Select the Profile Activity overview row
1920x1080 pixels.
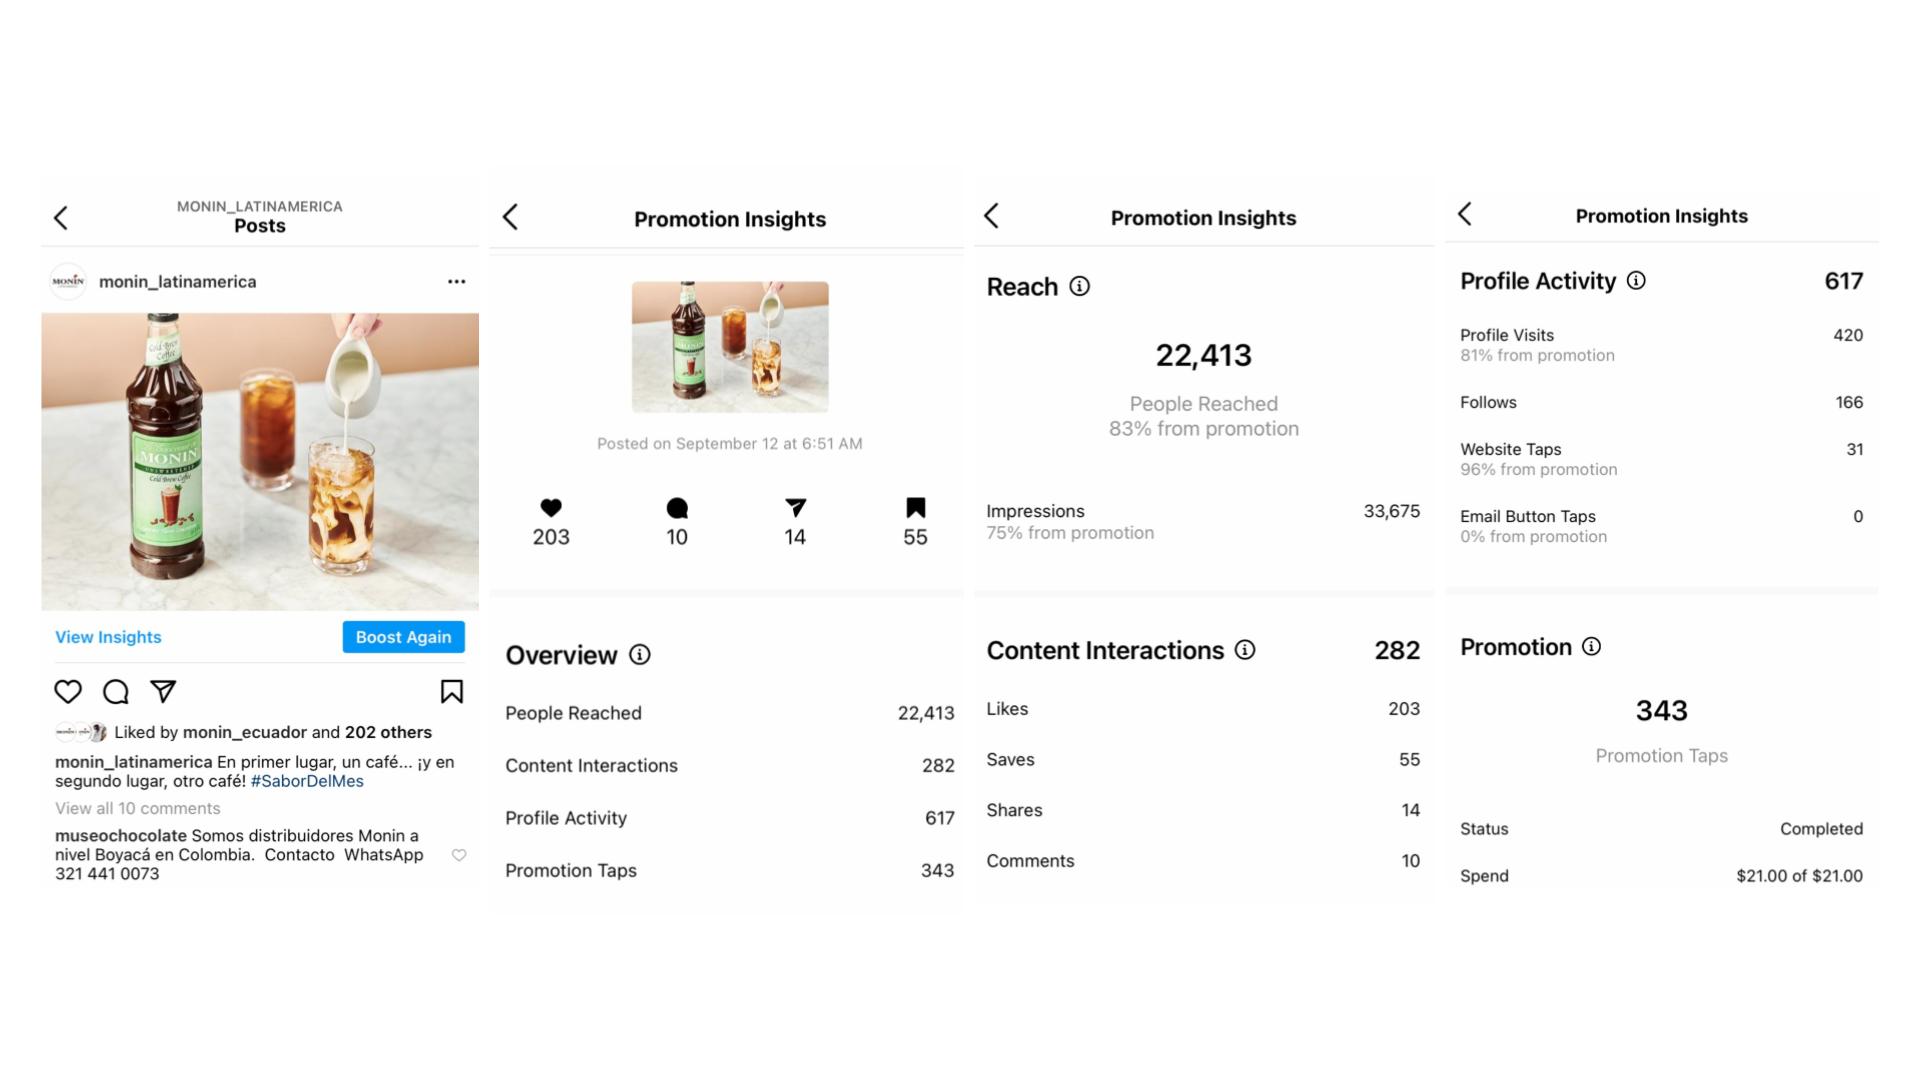[729, 818]
